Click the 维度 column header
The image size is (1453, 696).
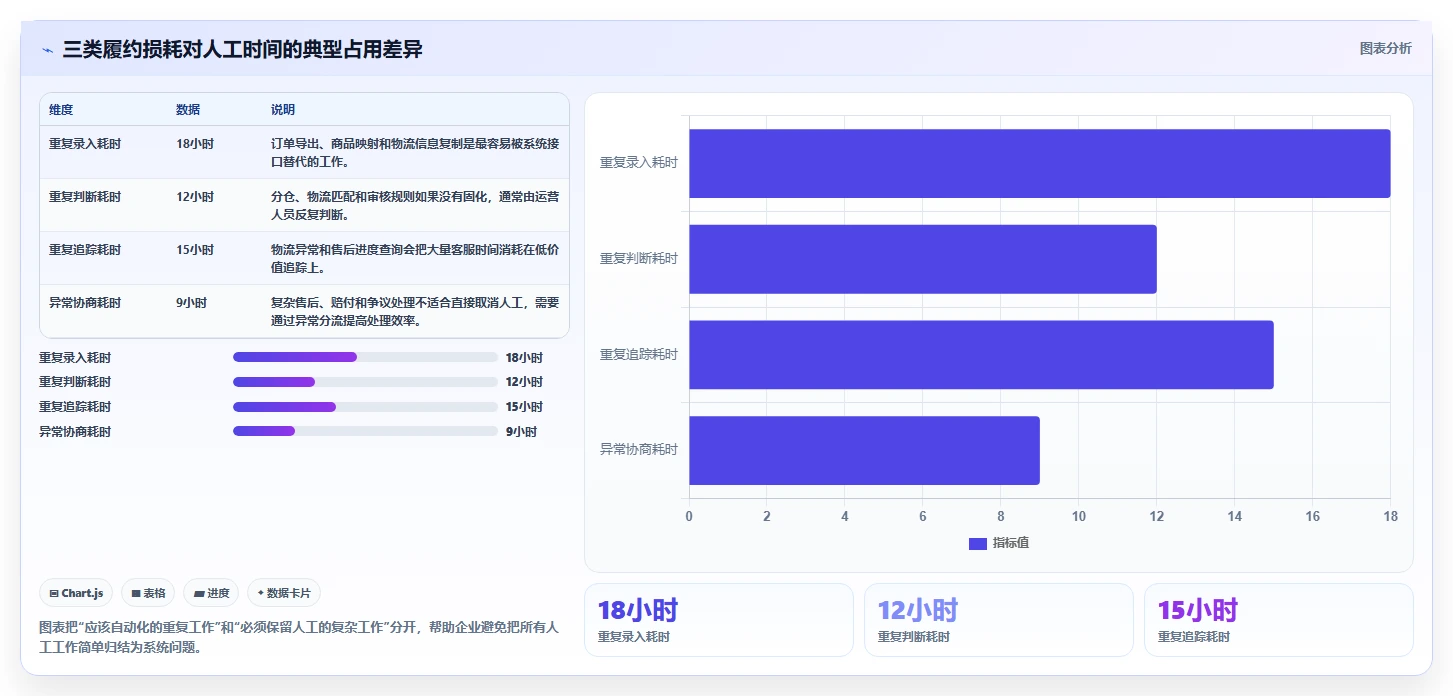[61, 110]
